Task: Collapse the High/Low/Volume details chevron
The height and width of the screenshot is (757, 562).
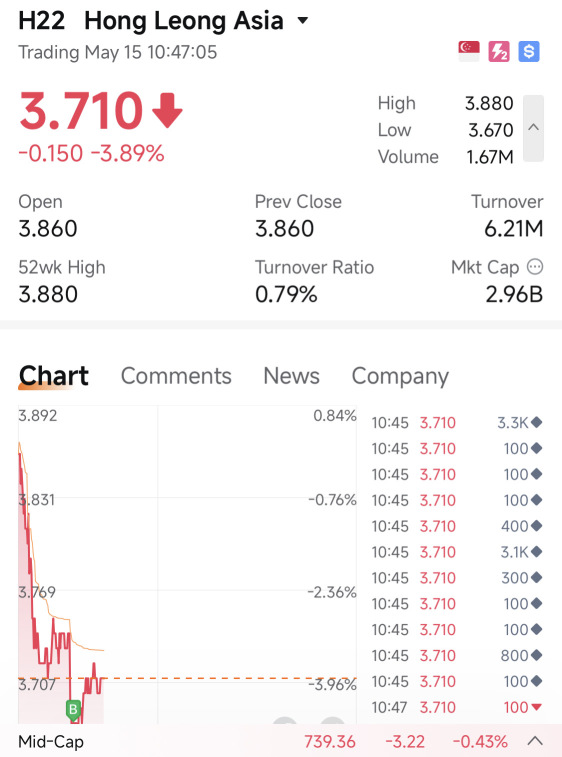Action: pos(534,128)
